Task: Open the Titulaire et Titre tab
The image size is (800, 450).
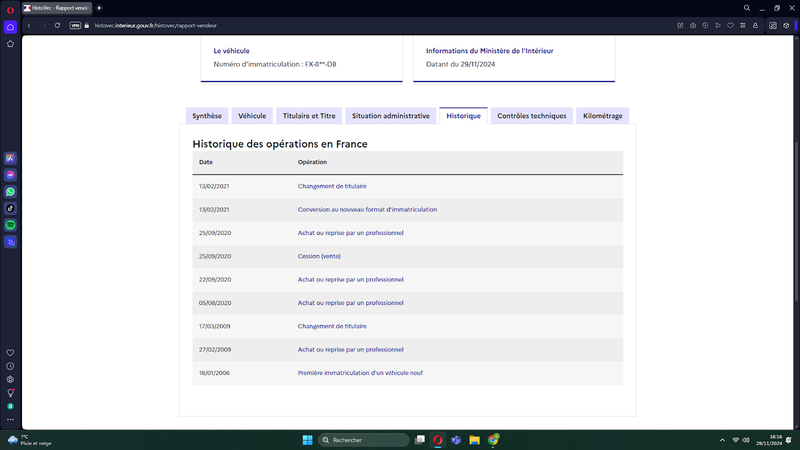Action: tap(309, 116)
